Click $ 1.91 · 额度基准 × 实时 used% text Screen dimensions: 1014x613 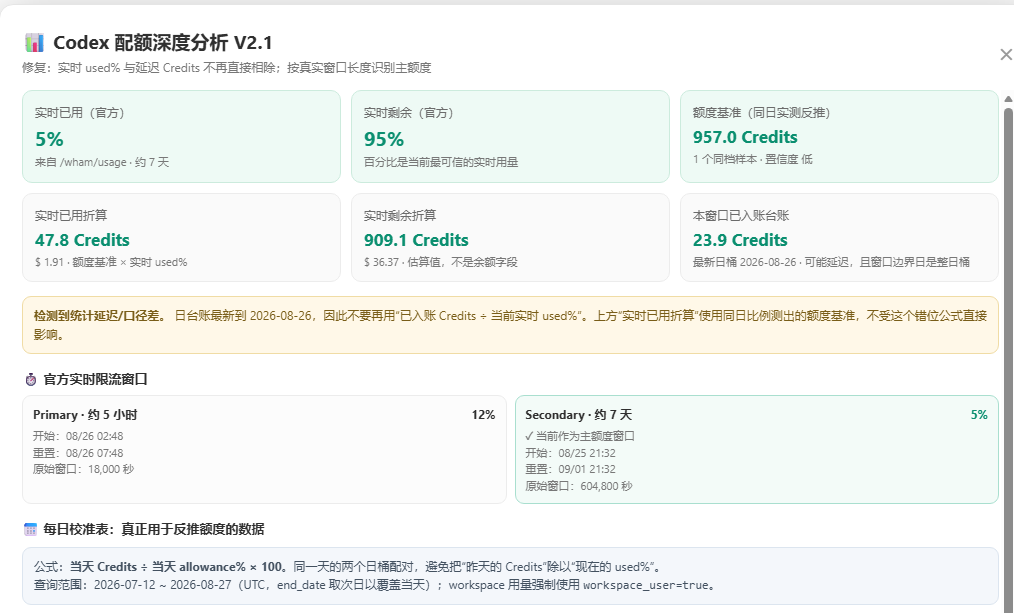tap(111, 262)
